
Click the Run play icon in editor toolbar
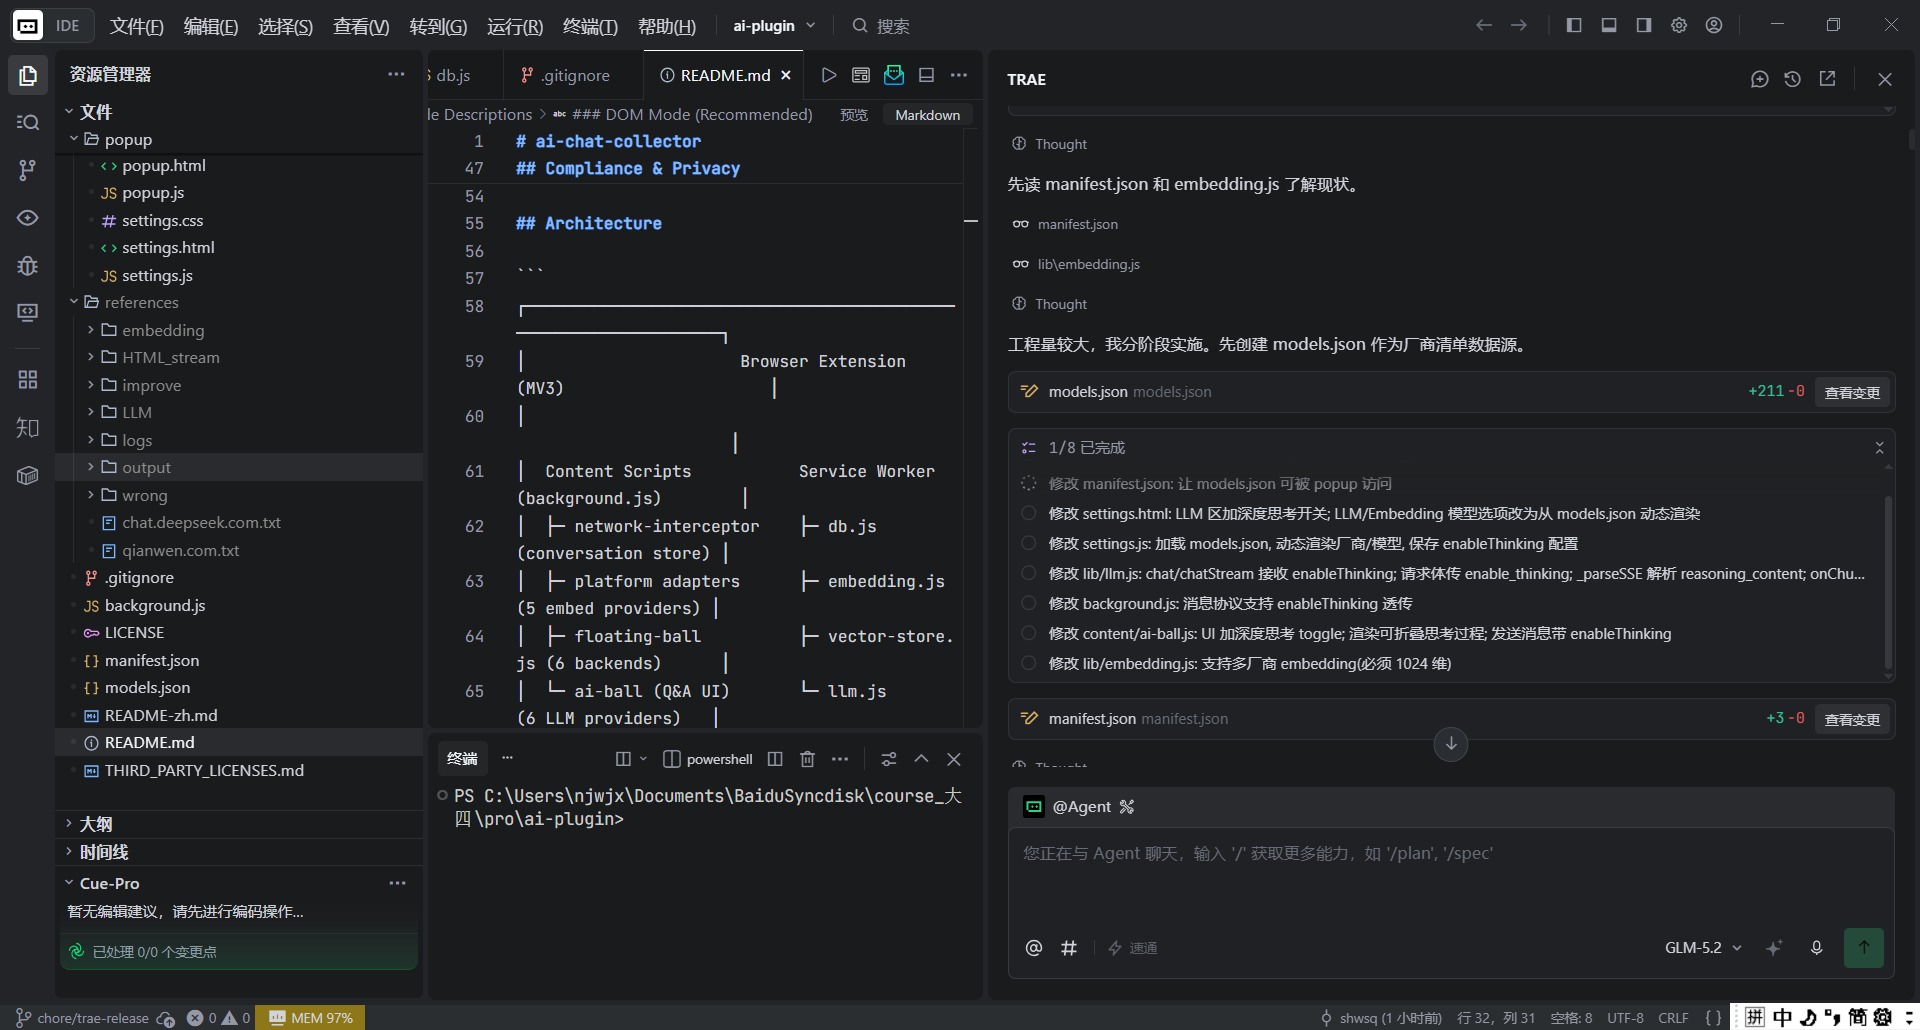pos(828,75)
